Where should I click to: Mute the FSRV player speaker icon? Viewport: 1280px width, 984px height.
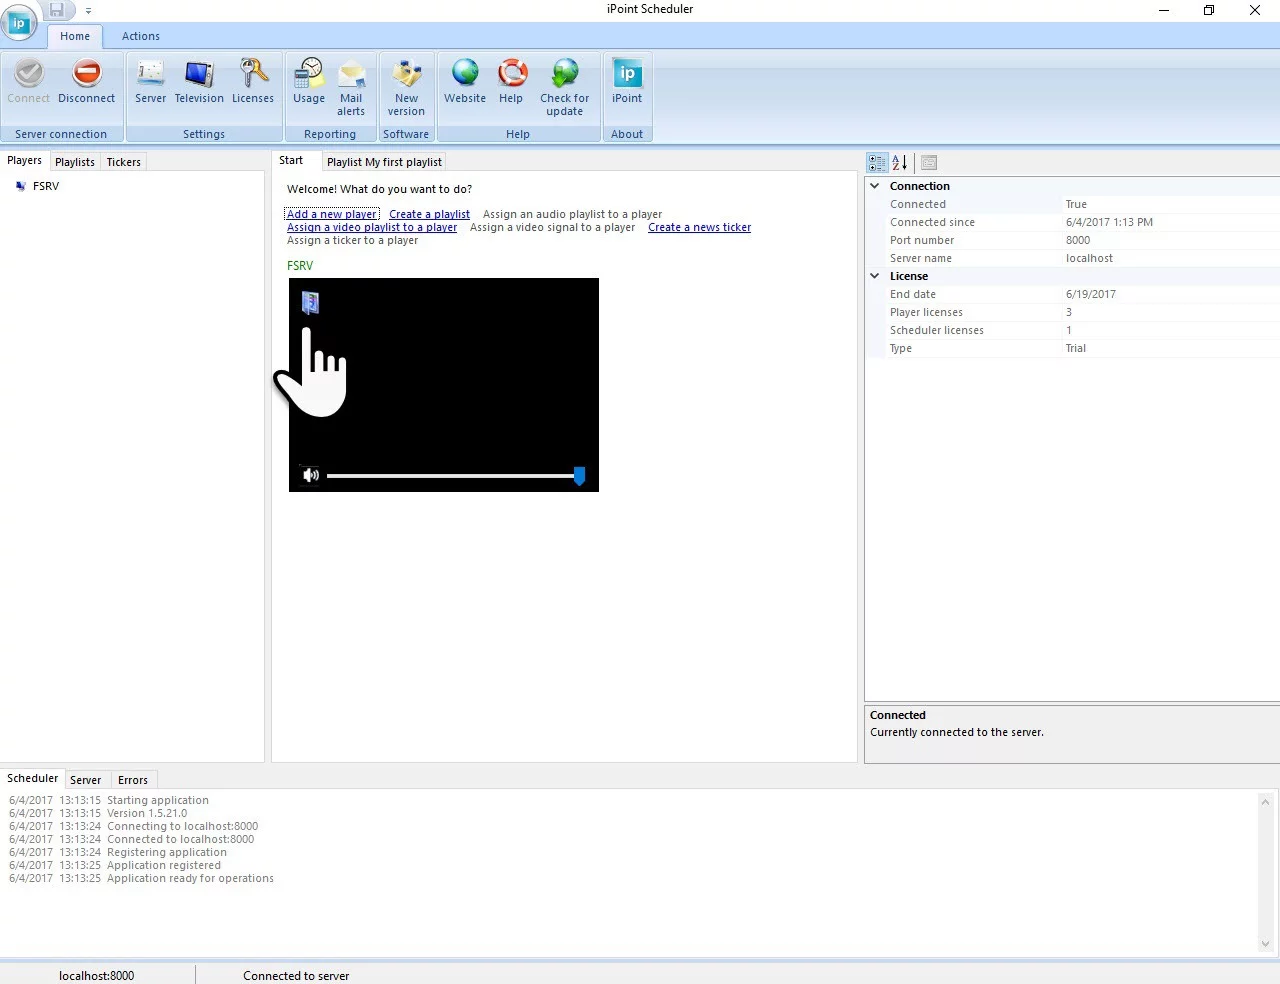click(310, 475)
